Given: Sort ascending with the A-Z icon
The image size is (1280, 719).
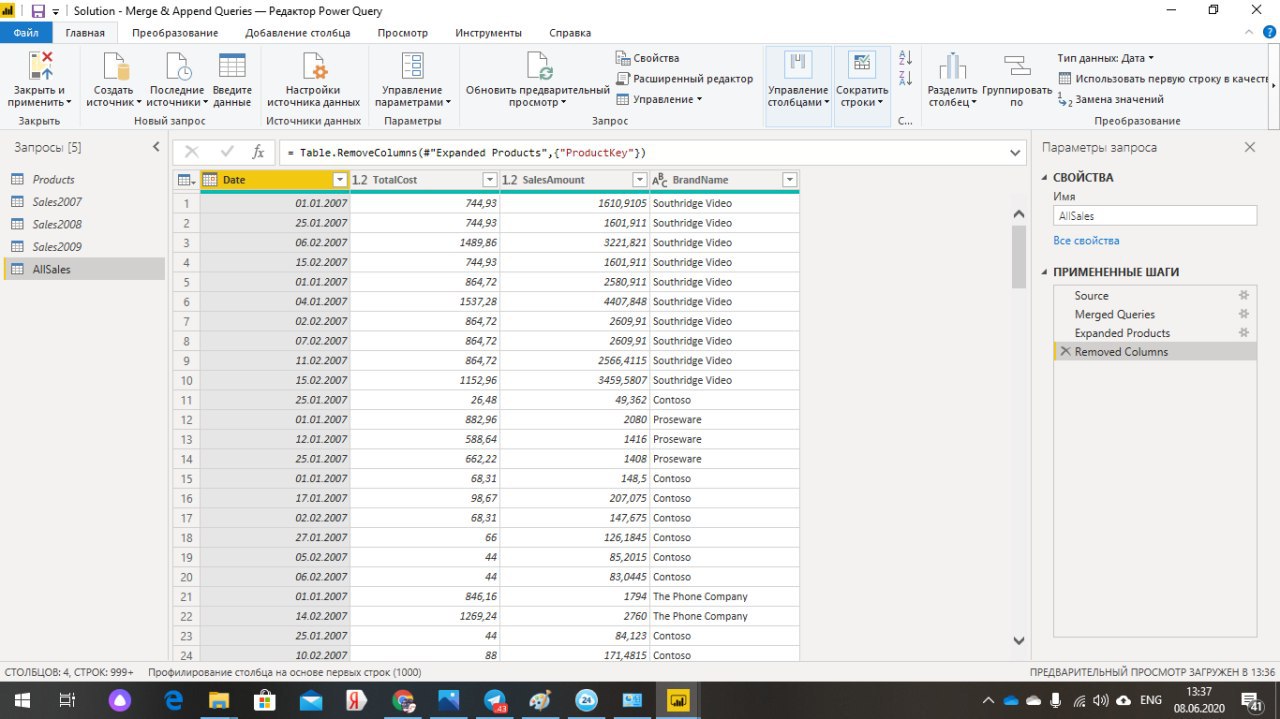Looking at the screenshot, I should 906,59.
